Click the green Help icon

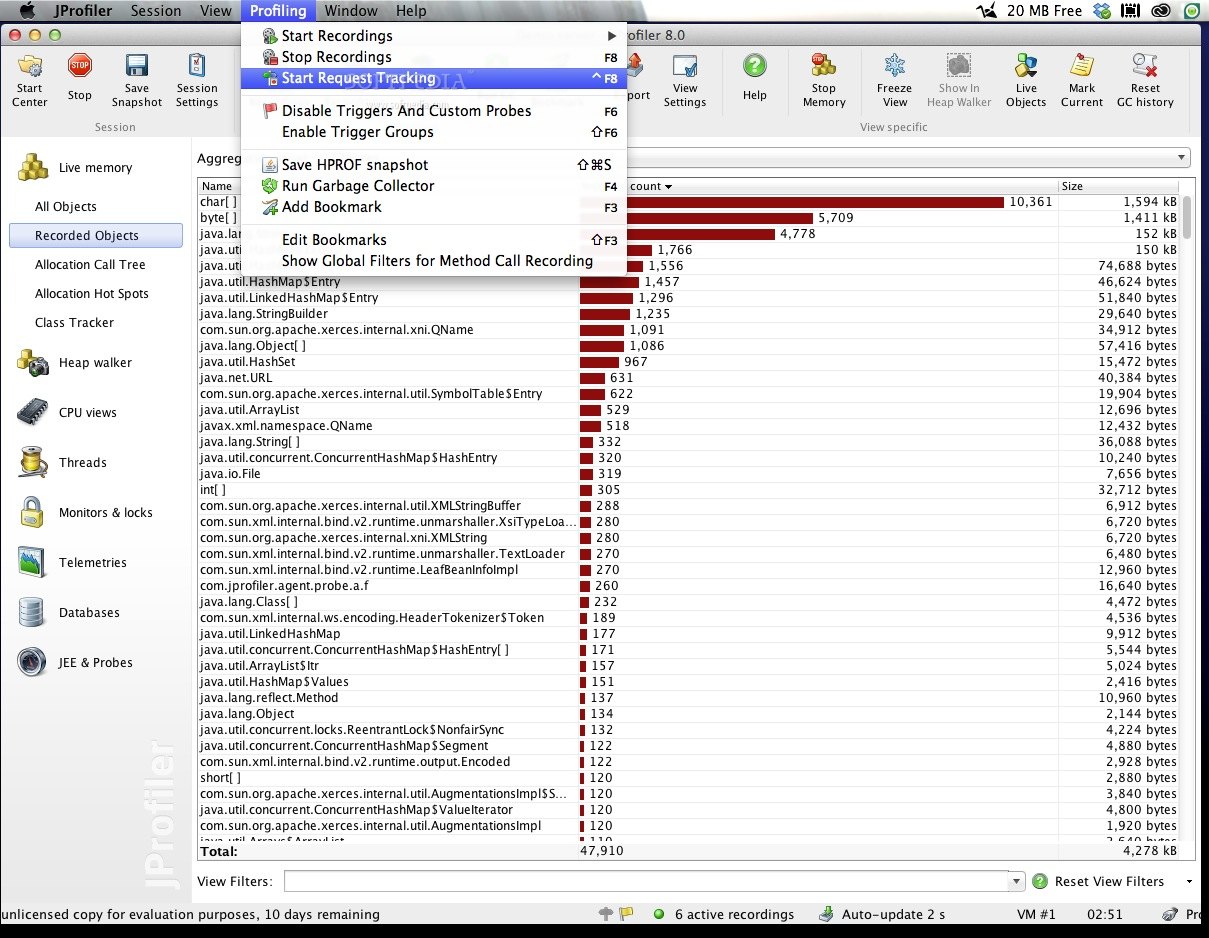pos(755,67)
